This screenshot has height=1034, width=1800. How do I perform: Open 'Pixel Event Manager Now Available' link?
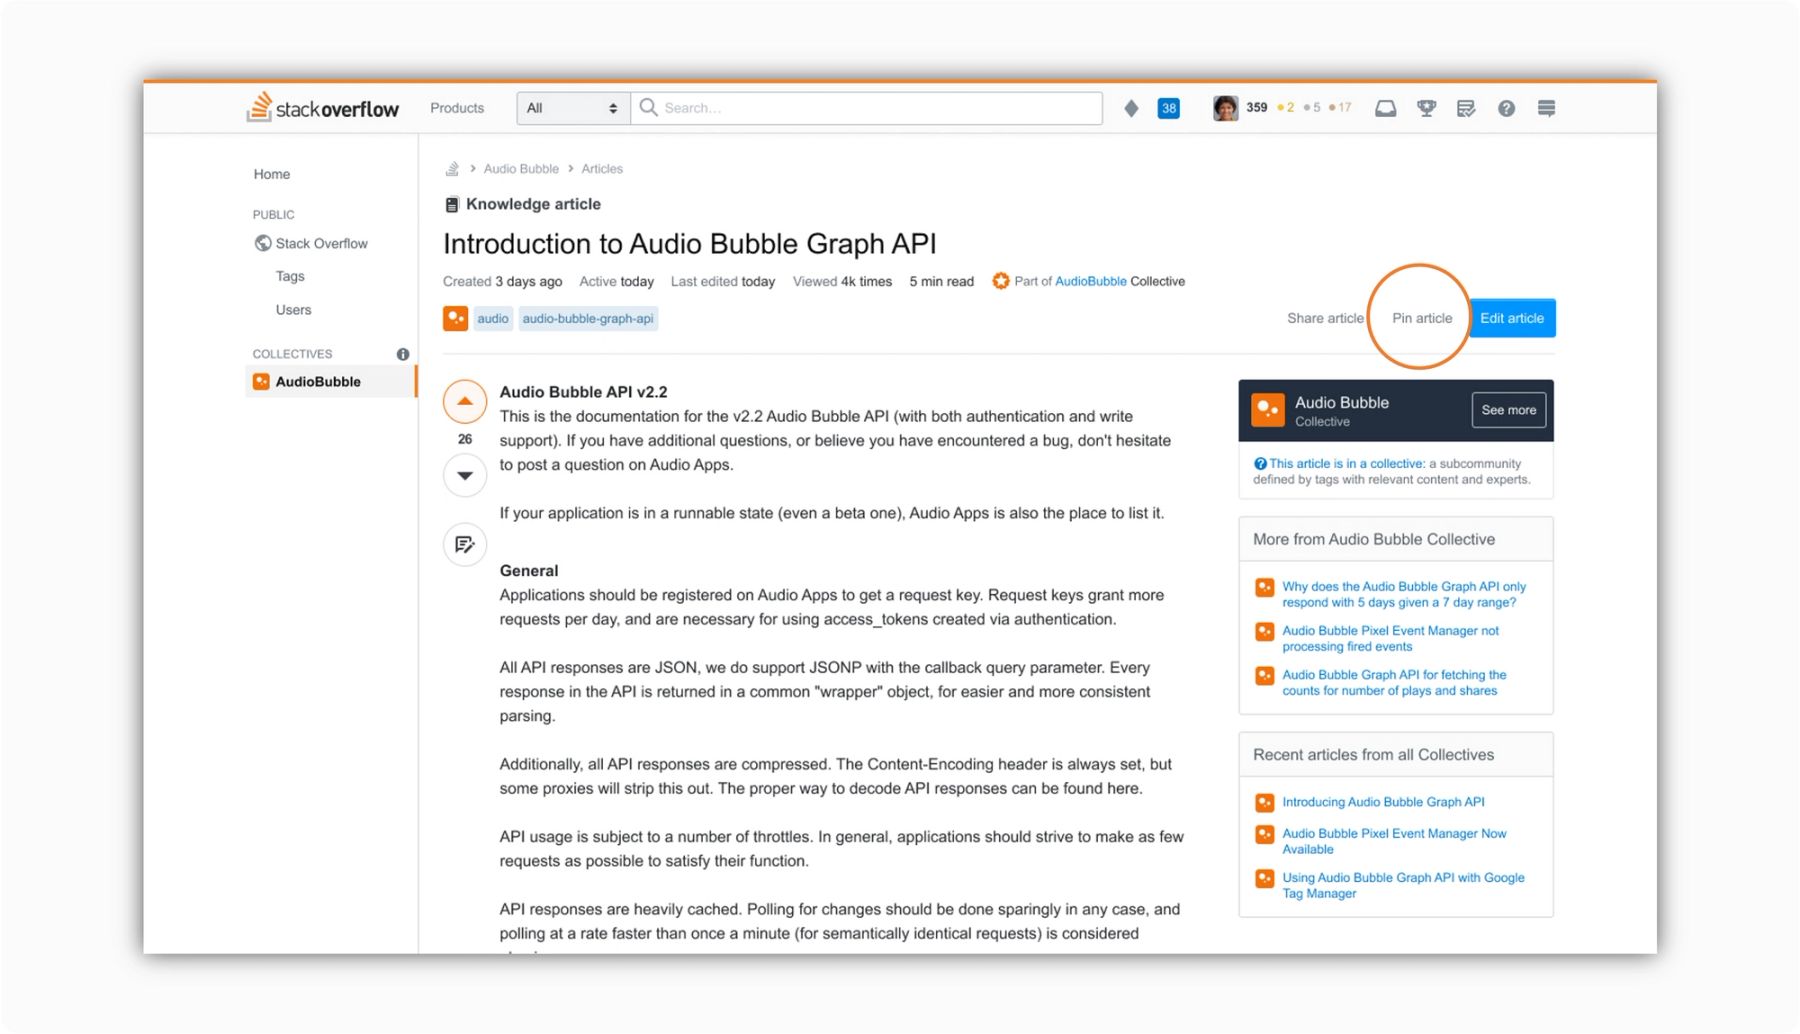click(x=1394, y=841)
